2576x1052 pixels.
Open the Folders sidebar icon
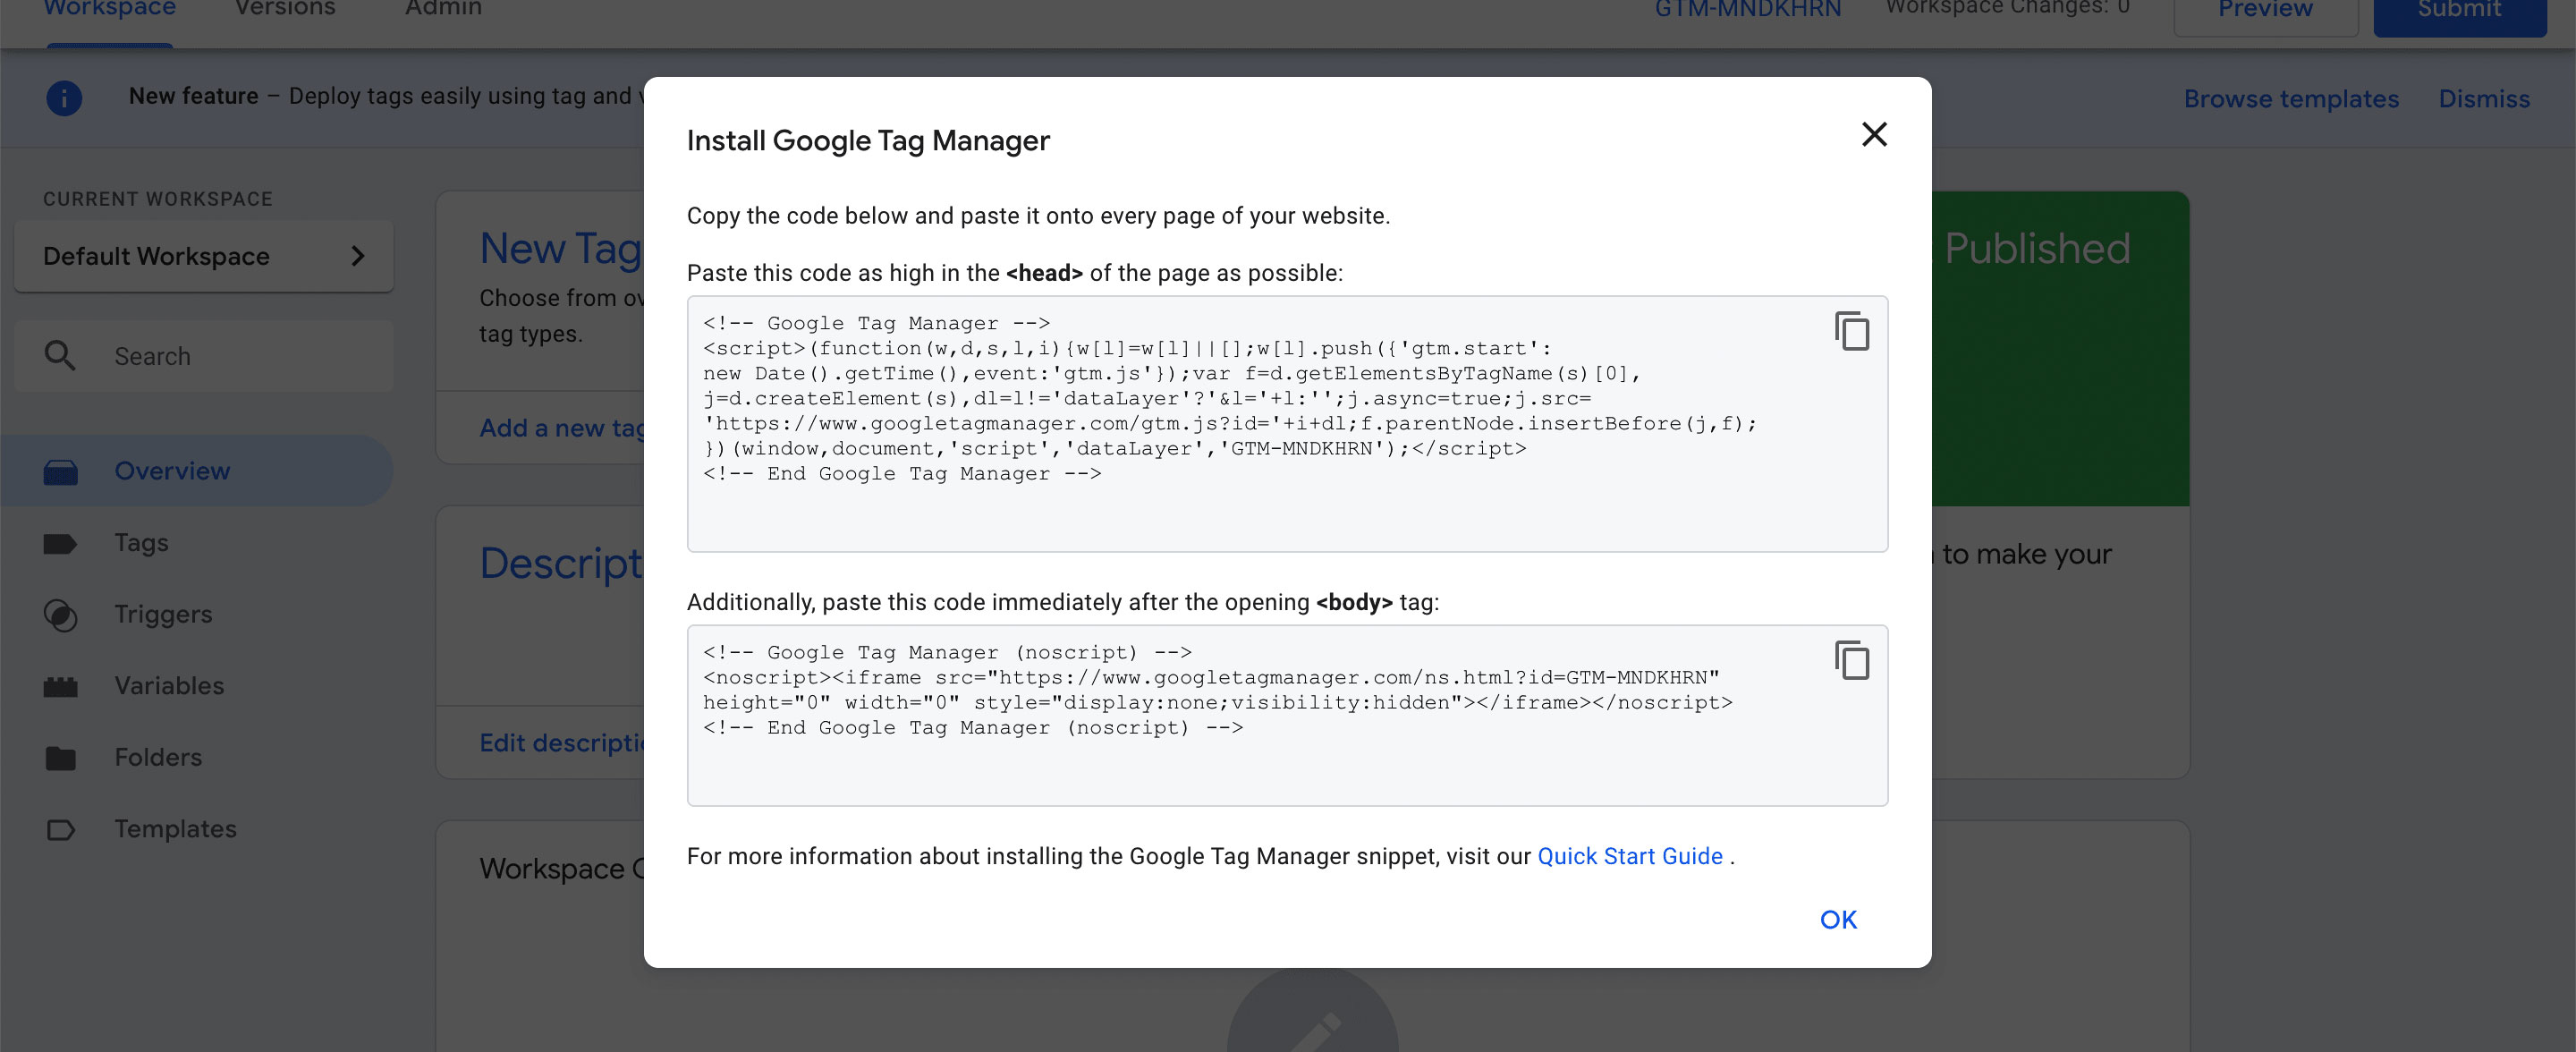tap(62, 757)
